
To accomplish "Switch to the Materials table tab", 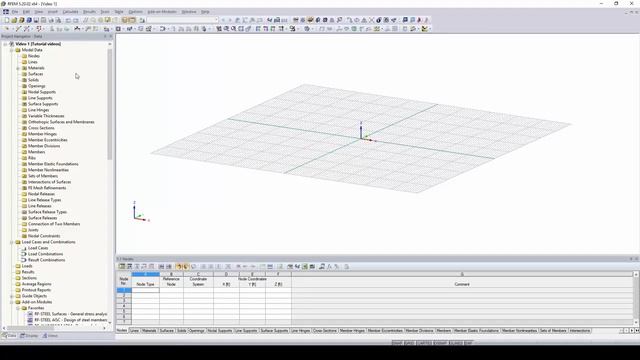I will 149,331.
